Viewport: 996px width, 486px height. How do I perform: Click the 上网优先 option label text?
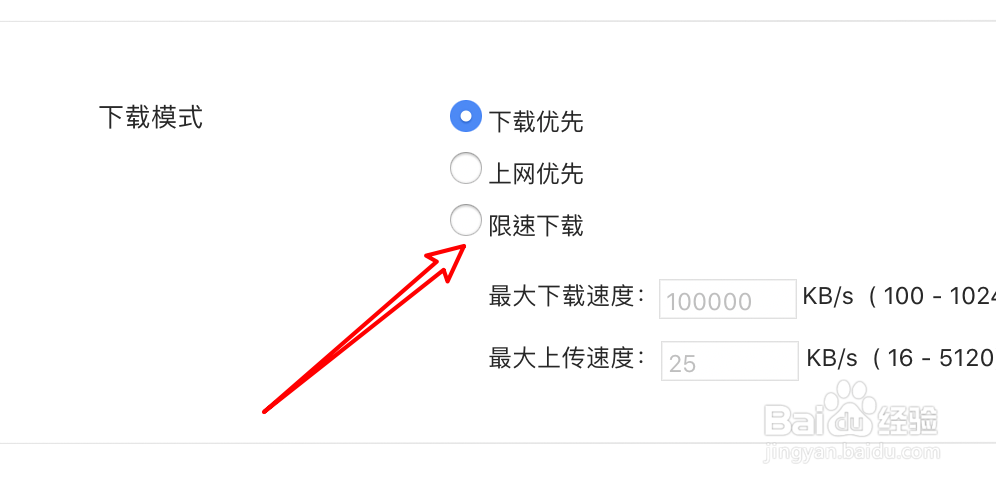click(535, 174)
